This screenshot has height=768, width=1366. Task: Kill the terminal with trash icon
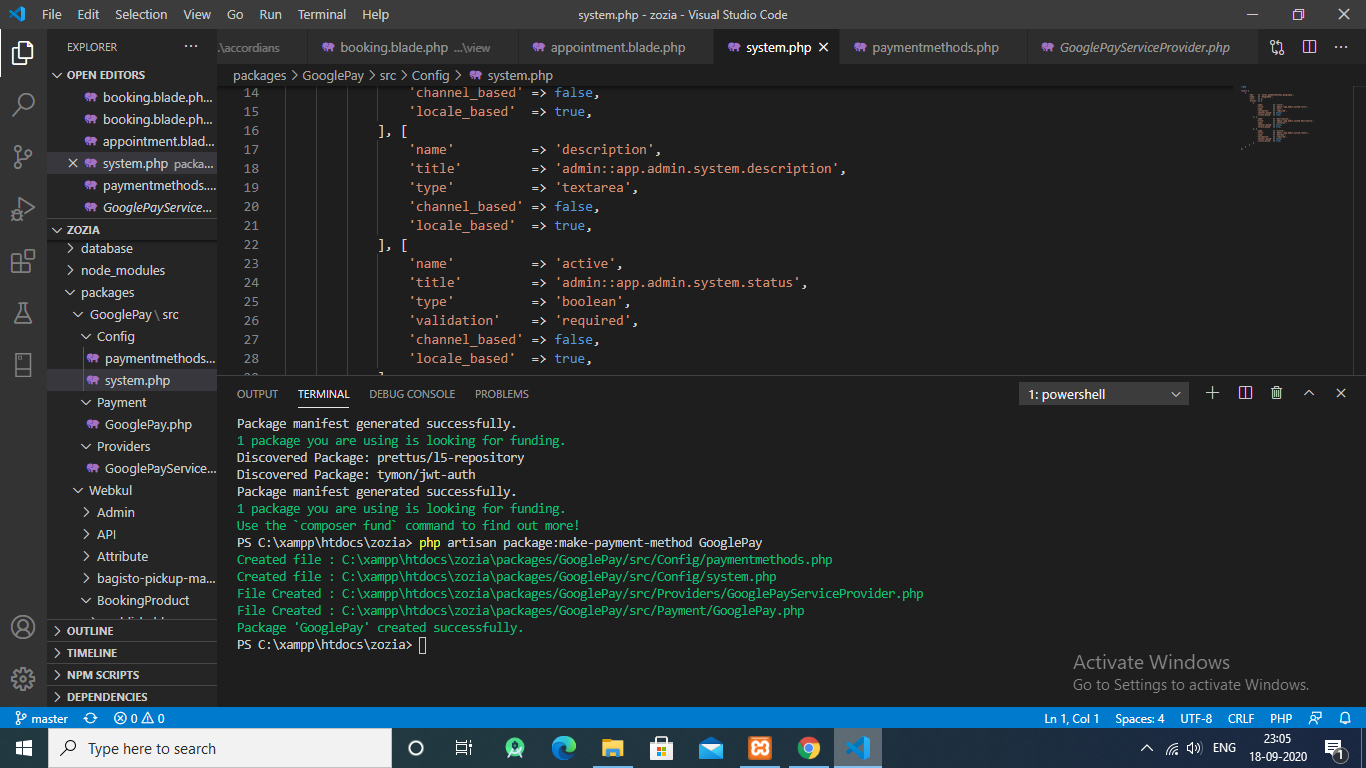1277,393
